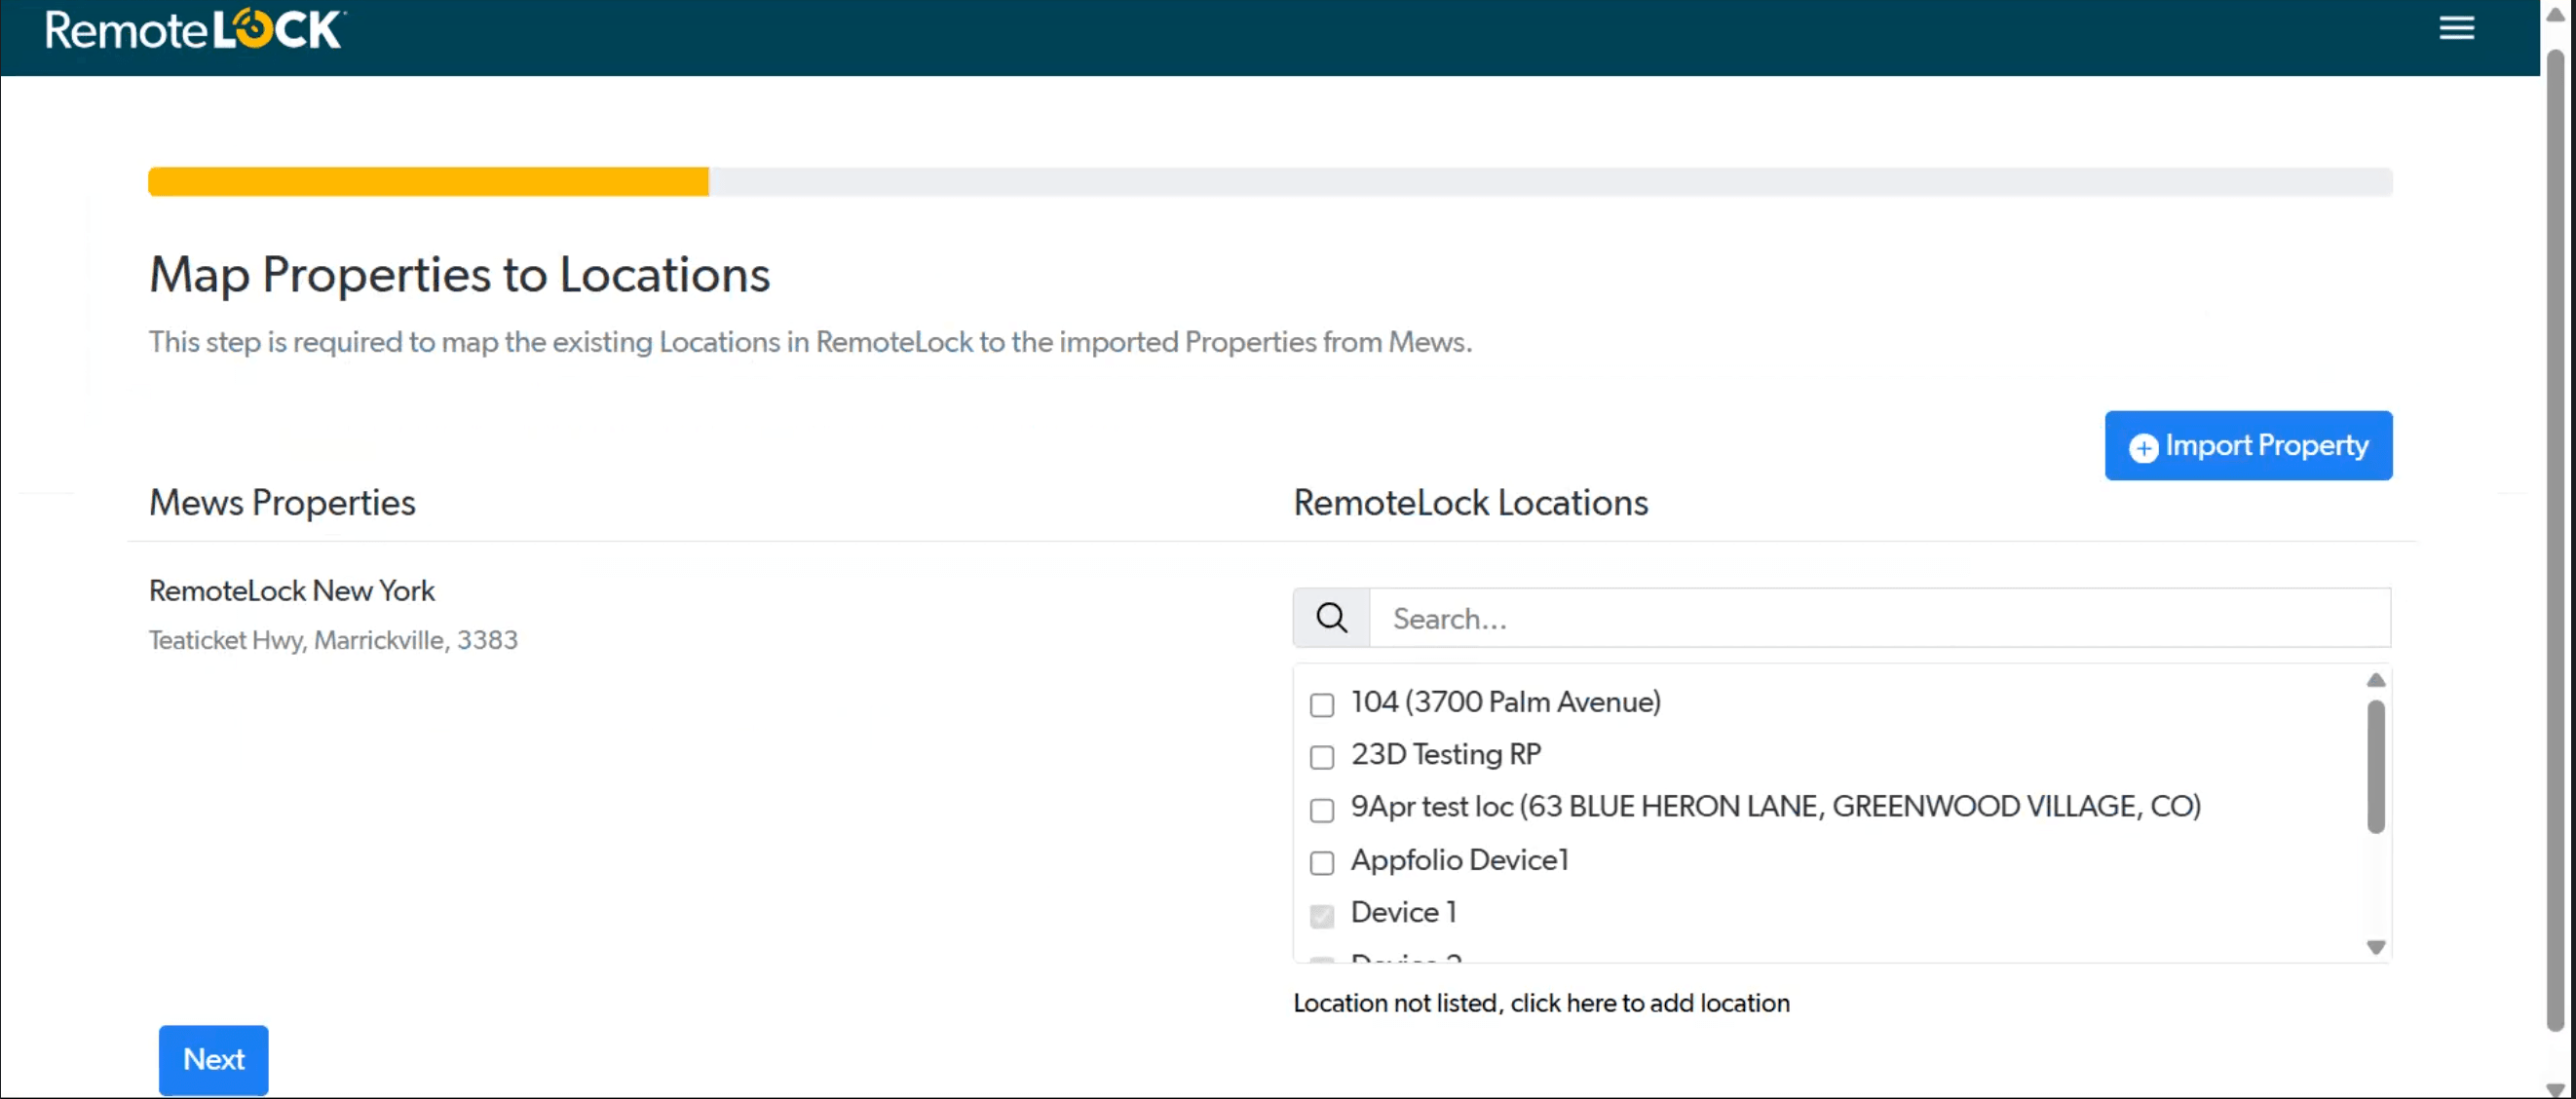Click the Next button
Image resolution: width=2576 pixels, height=1099 pixels.
213,1059
